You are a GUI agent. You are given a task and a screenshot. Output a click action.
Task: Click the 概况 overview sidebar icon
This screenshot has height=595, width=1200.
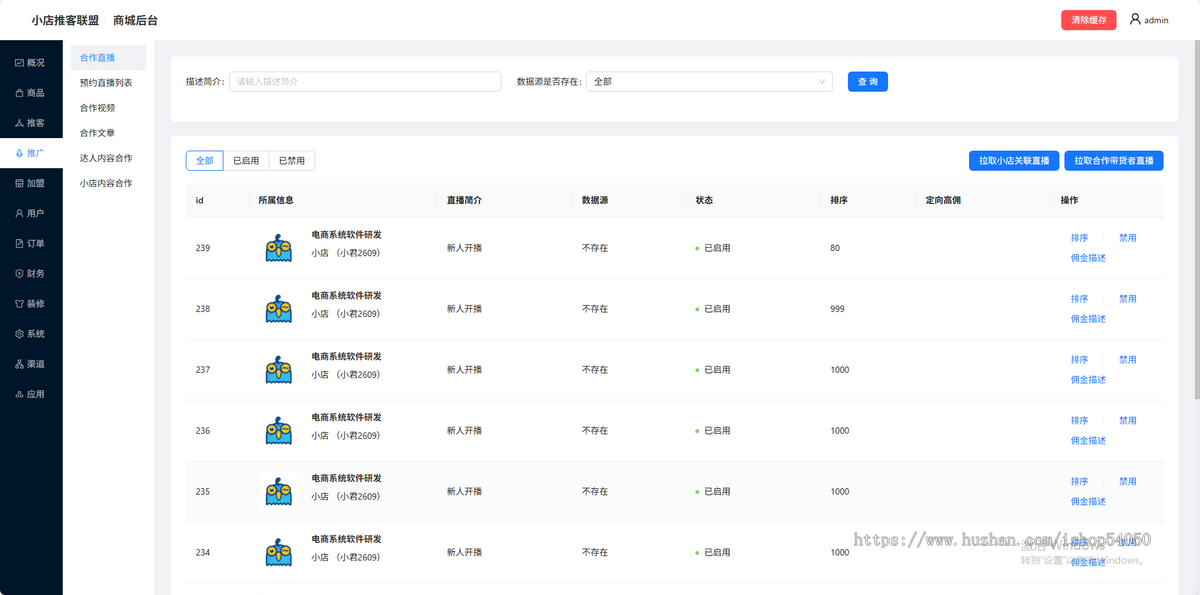click(x=20, y=63)
